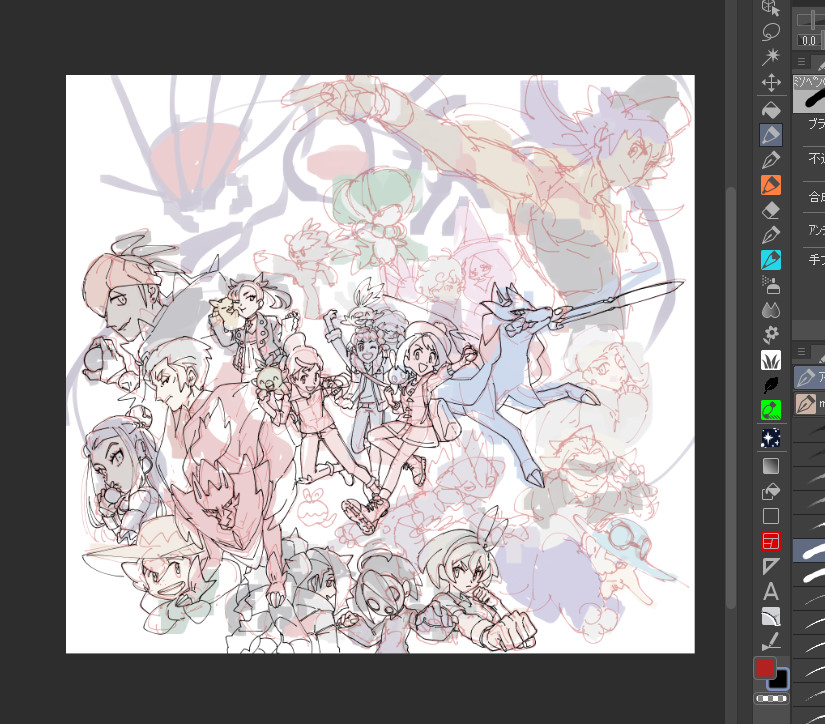This screenshot has height=724, width=825.
Task: Select the orange marker tool
Action: coord(771,185)
